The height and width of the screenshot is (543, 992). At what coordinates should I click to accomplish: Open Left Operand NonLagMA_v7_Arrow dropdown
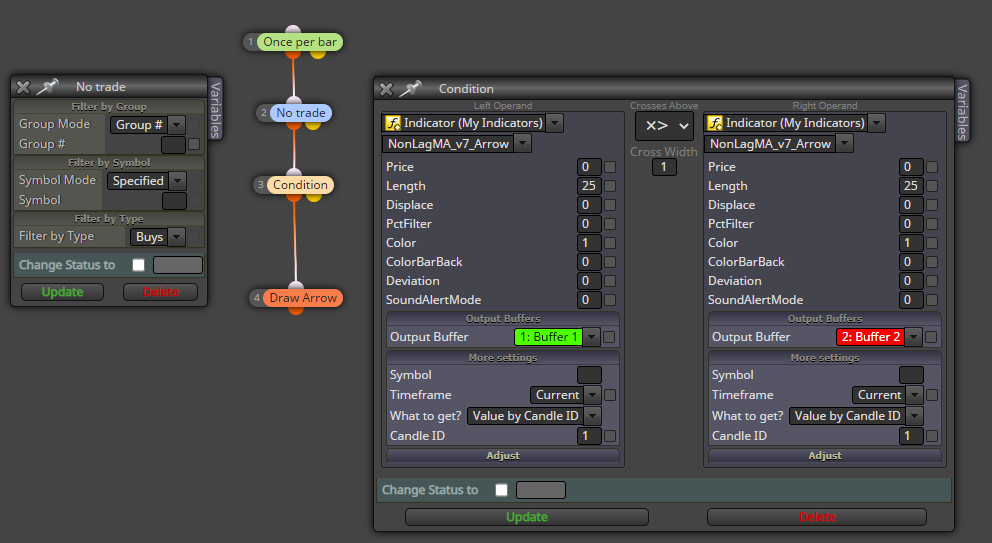[523, 144]
